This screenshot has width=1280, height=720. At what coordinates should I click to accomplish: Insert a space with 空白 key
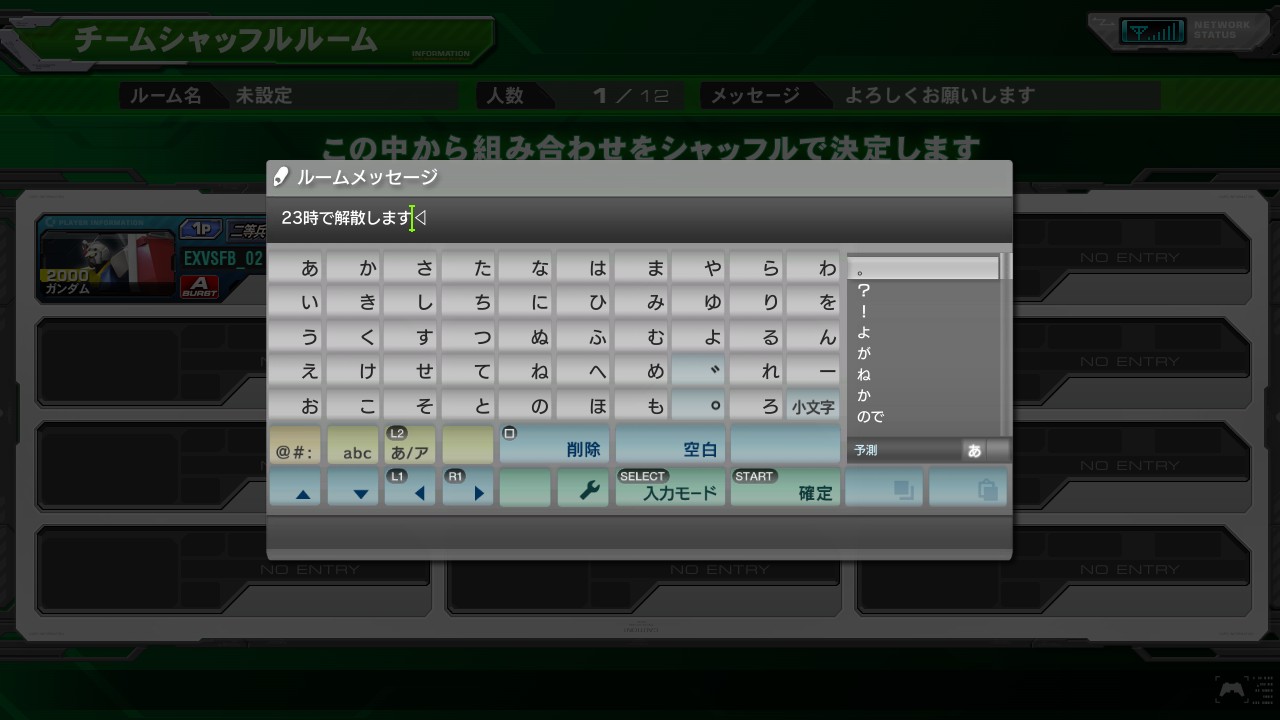pos(670,446)
